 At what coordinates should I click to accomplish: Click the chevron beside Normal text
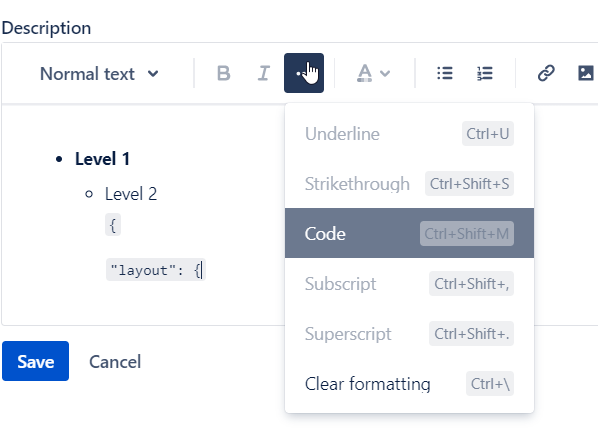pyautogui.click(x=153, y=73)
